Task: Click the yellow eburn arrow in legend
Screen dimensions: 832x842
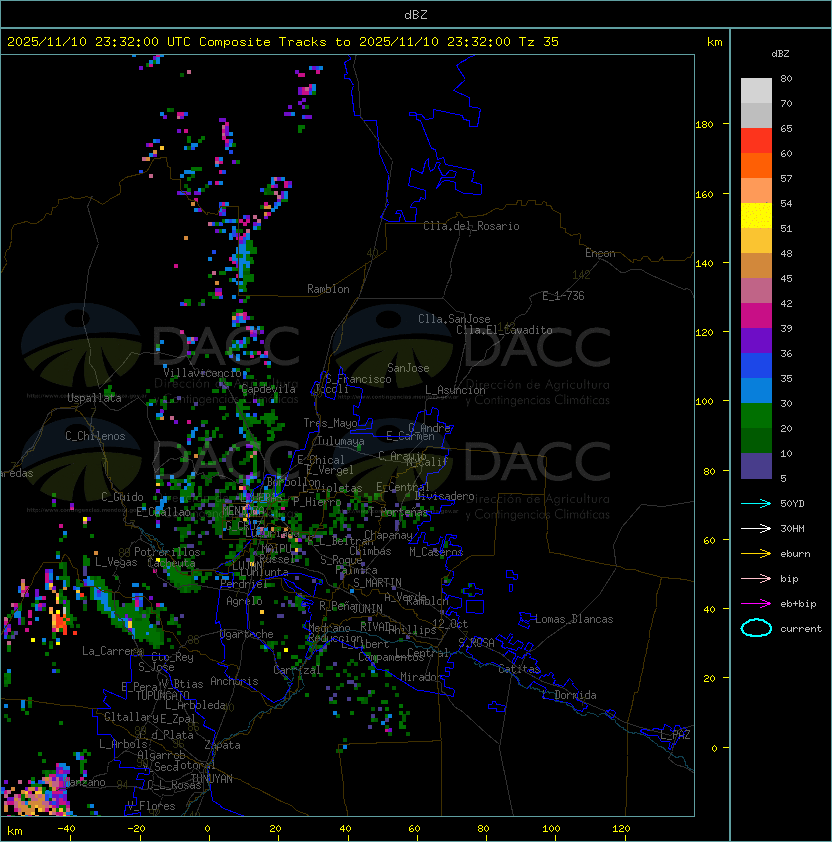Action: tap(756, 554)
